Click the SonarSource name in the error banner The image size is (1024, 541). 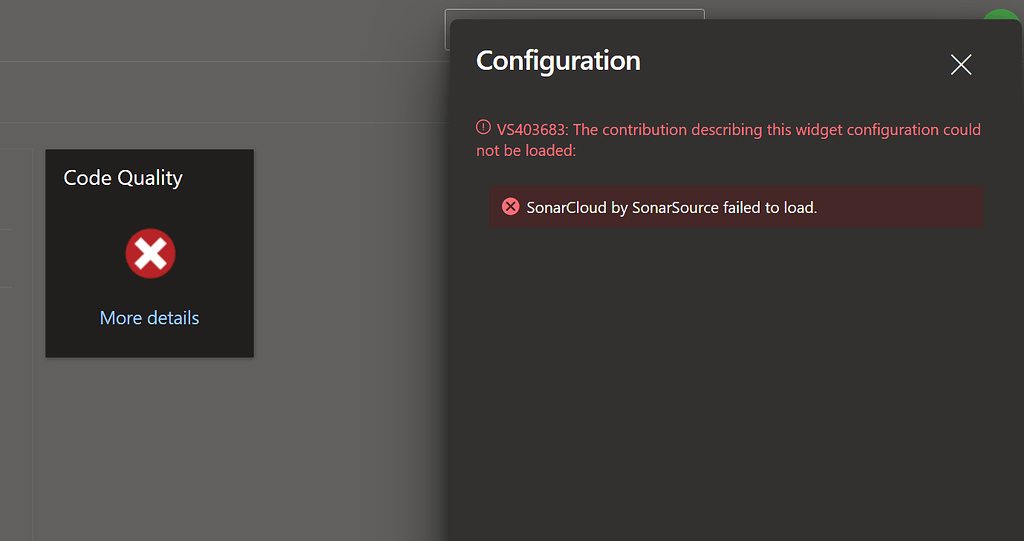(x=675, y=208)
